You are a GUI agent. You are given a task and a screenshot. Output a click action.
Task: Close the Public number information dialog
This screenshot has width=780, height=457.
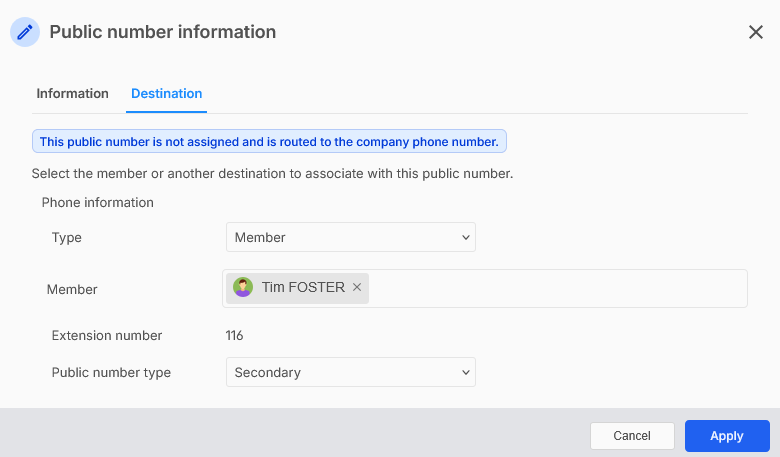point(756,32)
